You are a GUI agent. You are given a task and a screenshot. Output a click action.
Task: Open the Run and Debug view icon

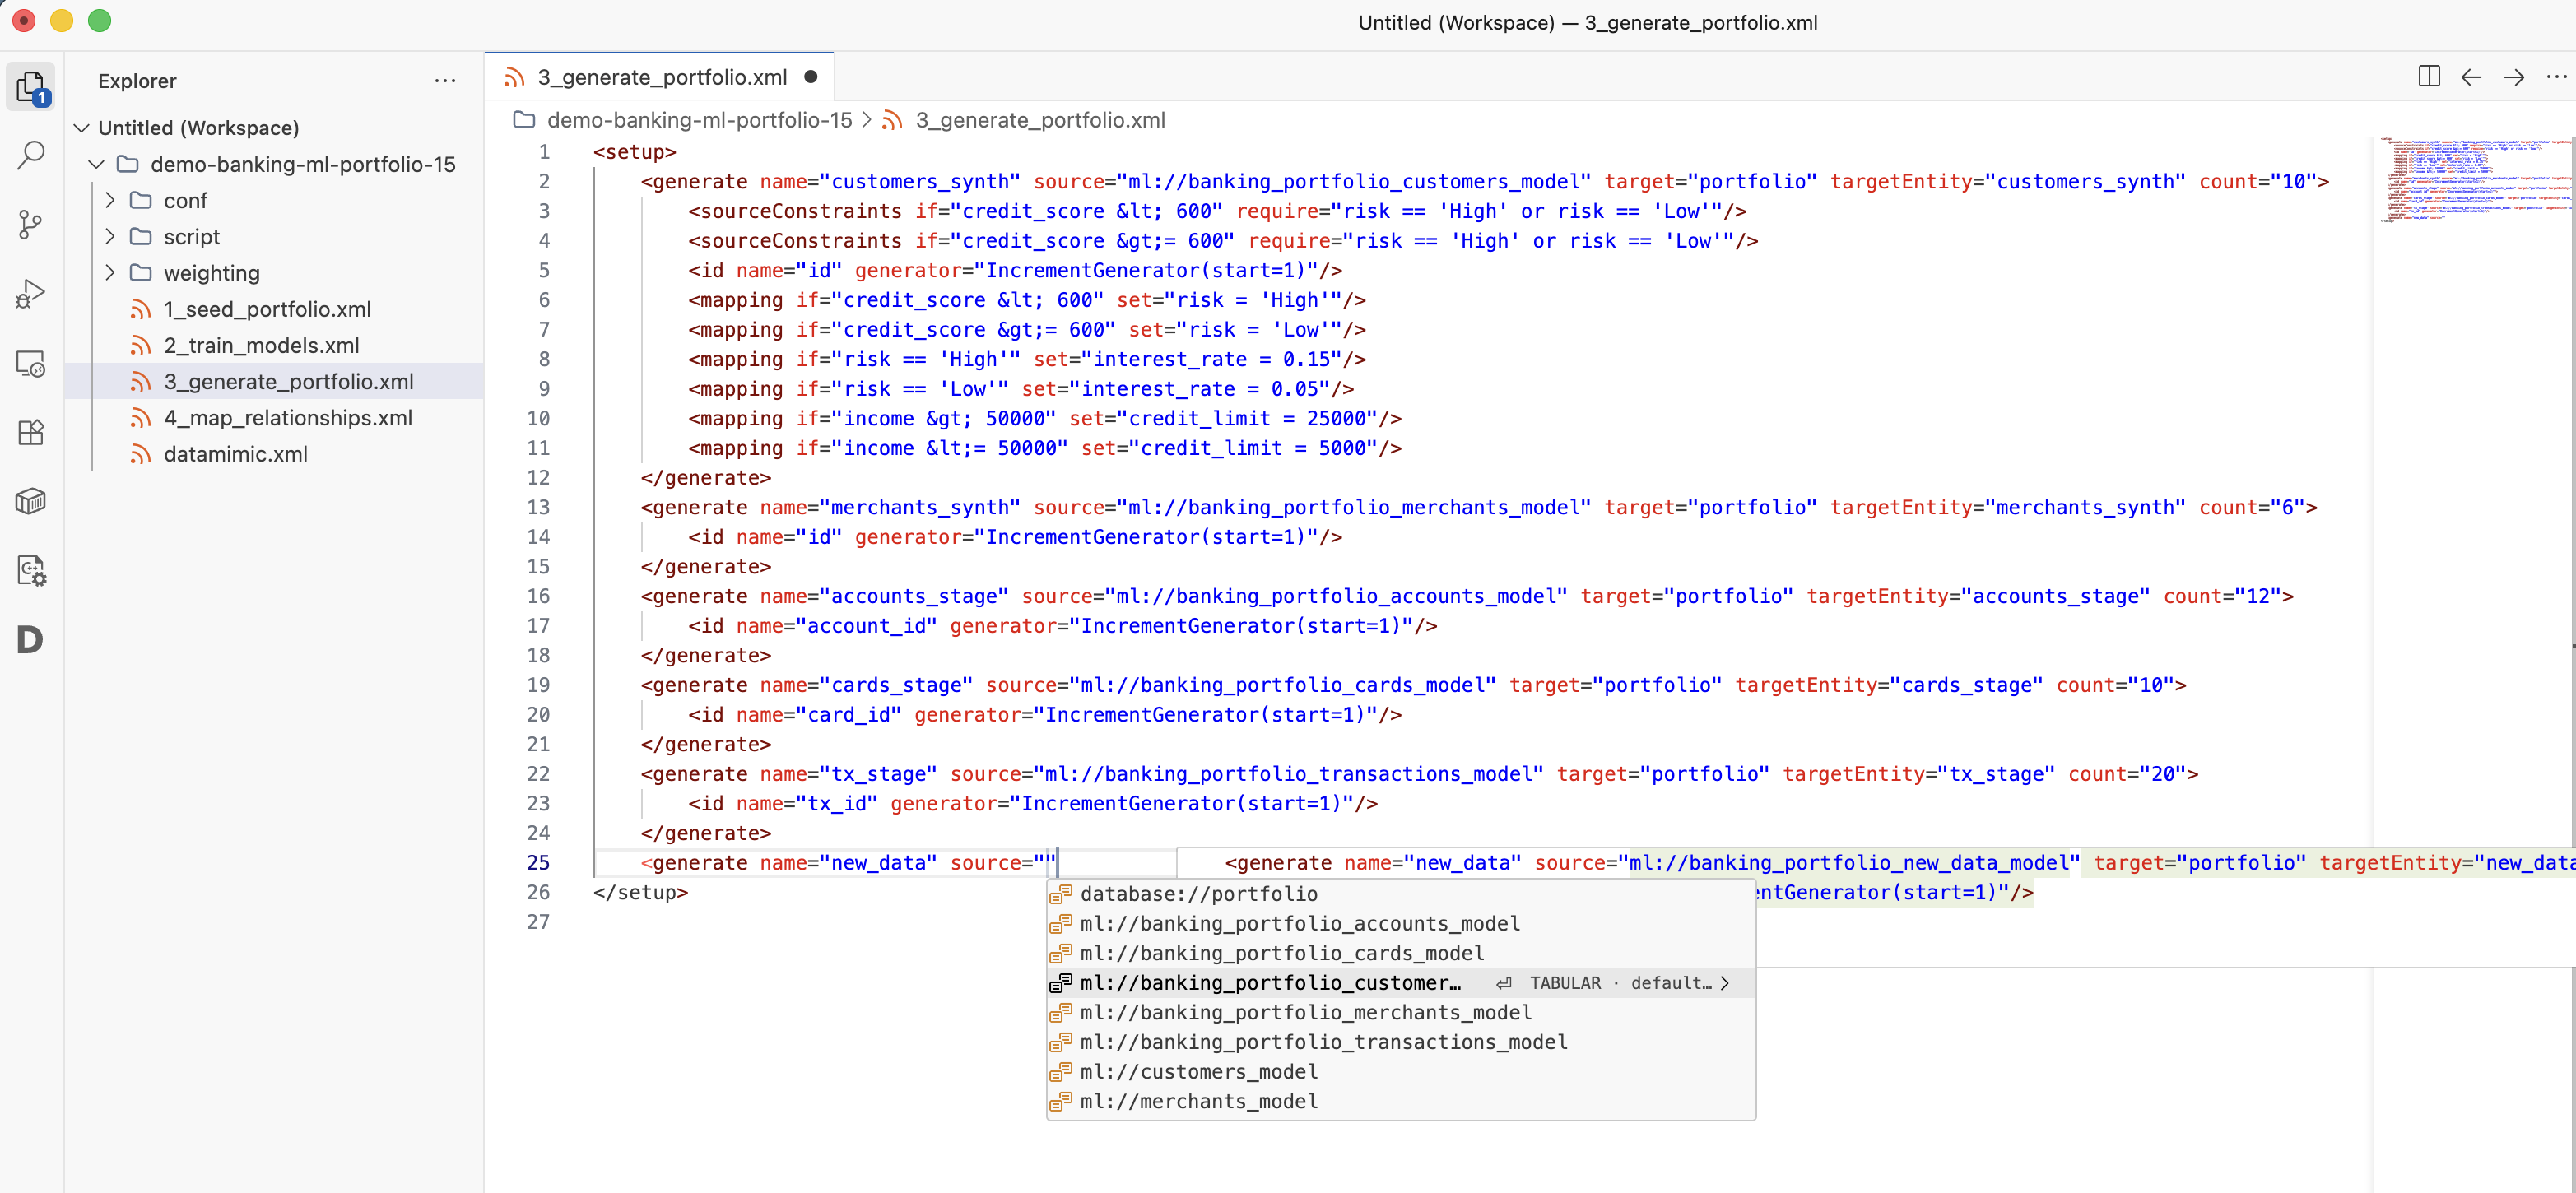point(32,293)
